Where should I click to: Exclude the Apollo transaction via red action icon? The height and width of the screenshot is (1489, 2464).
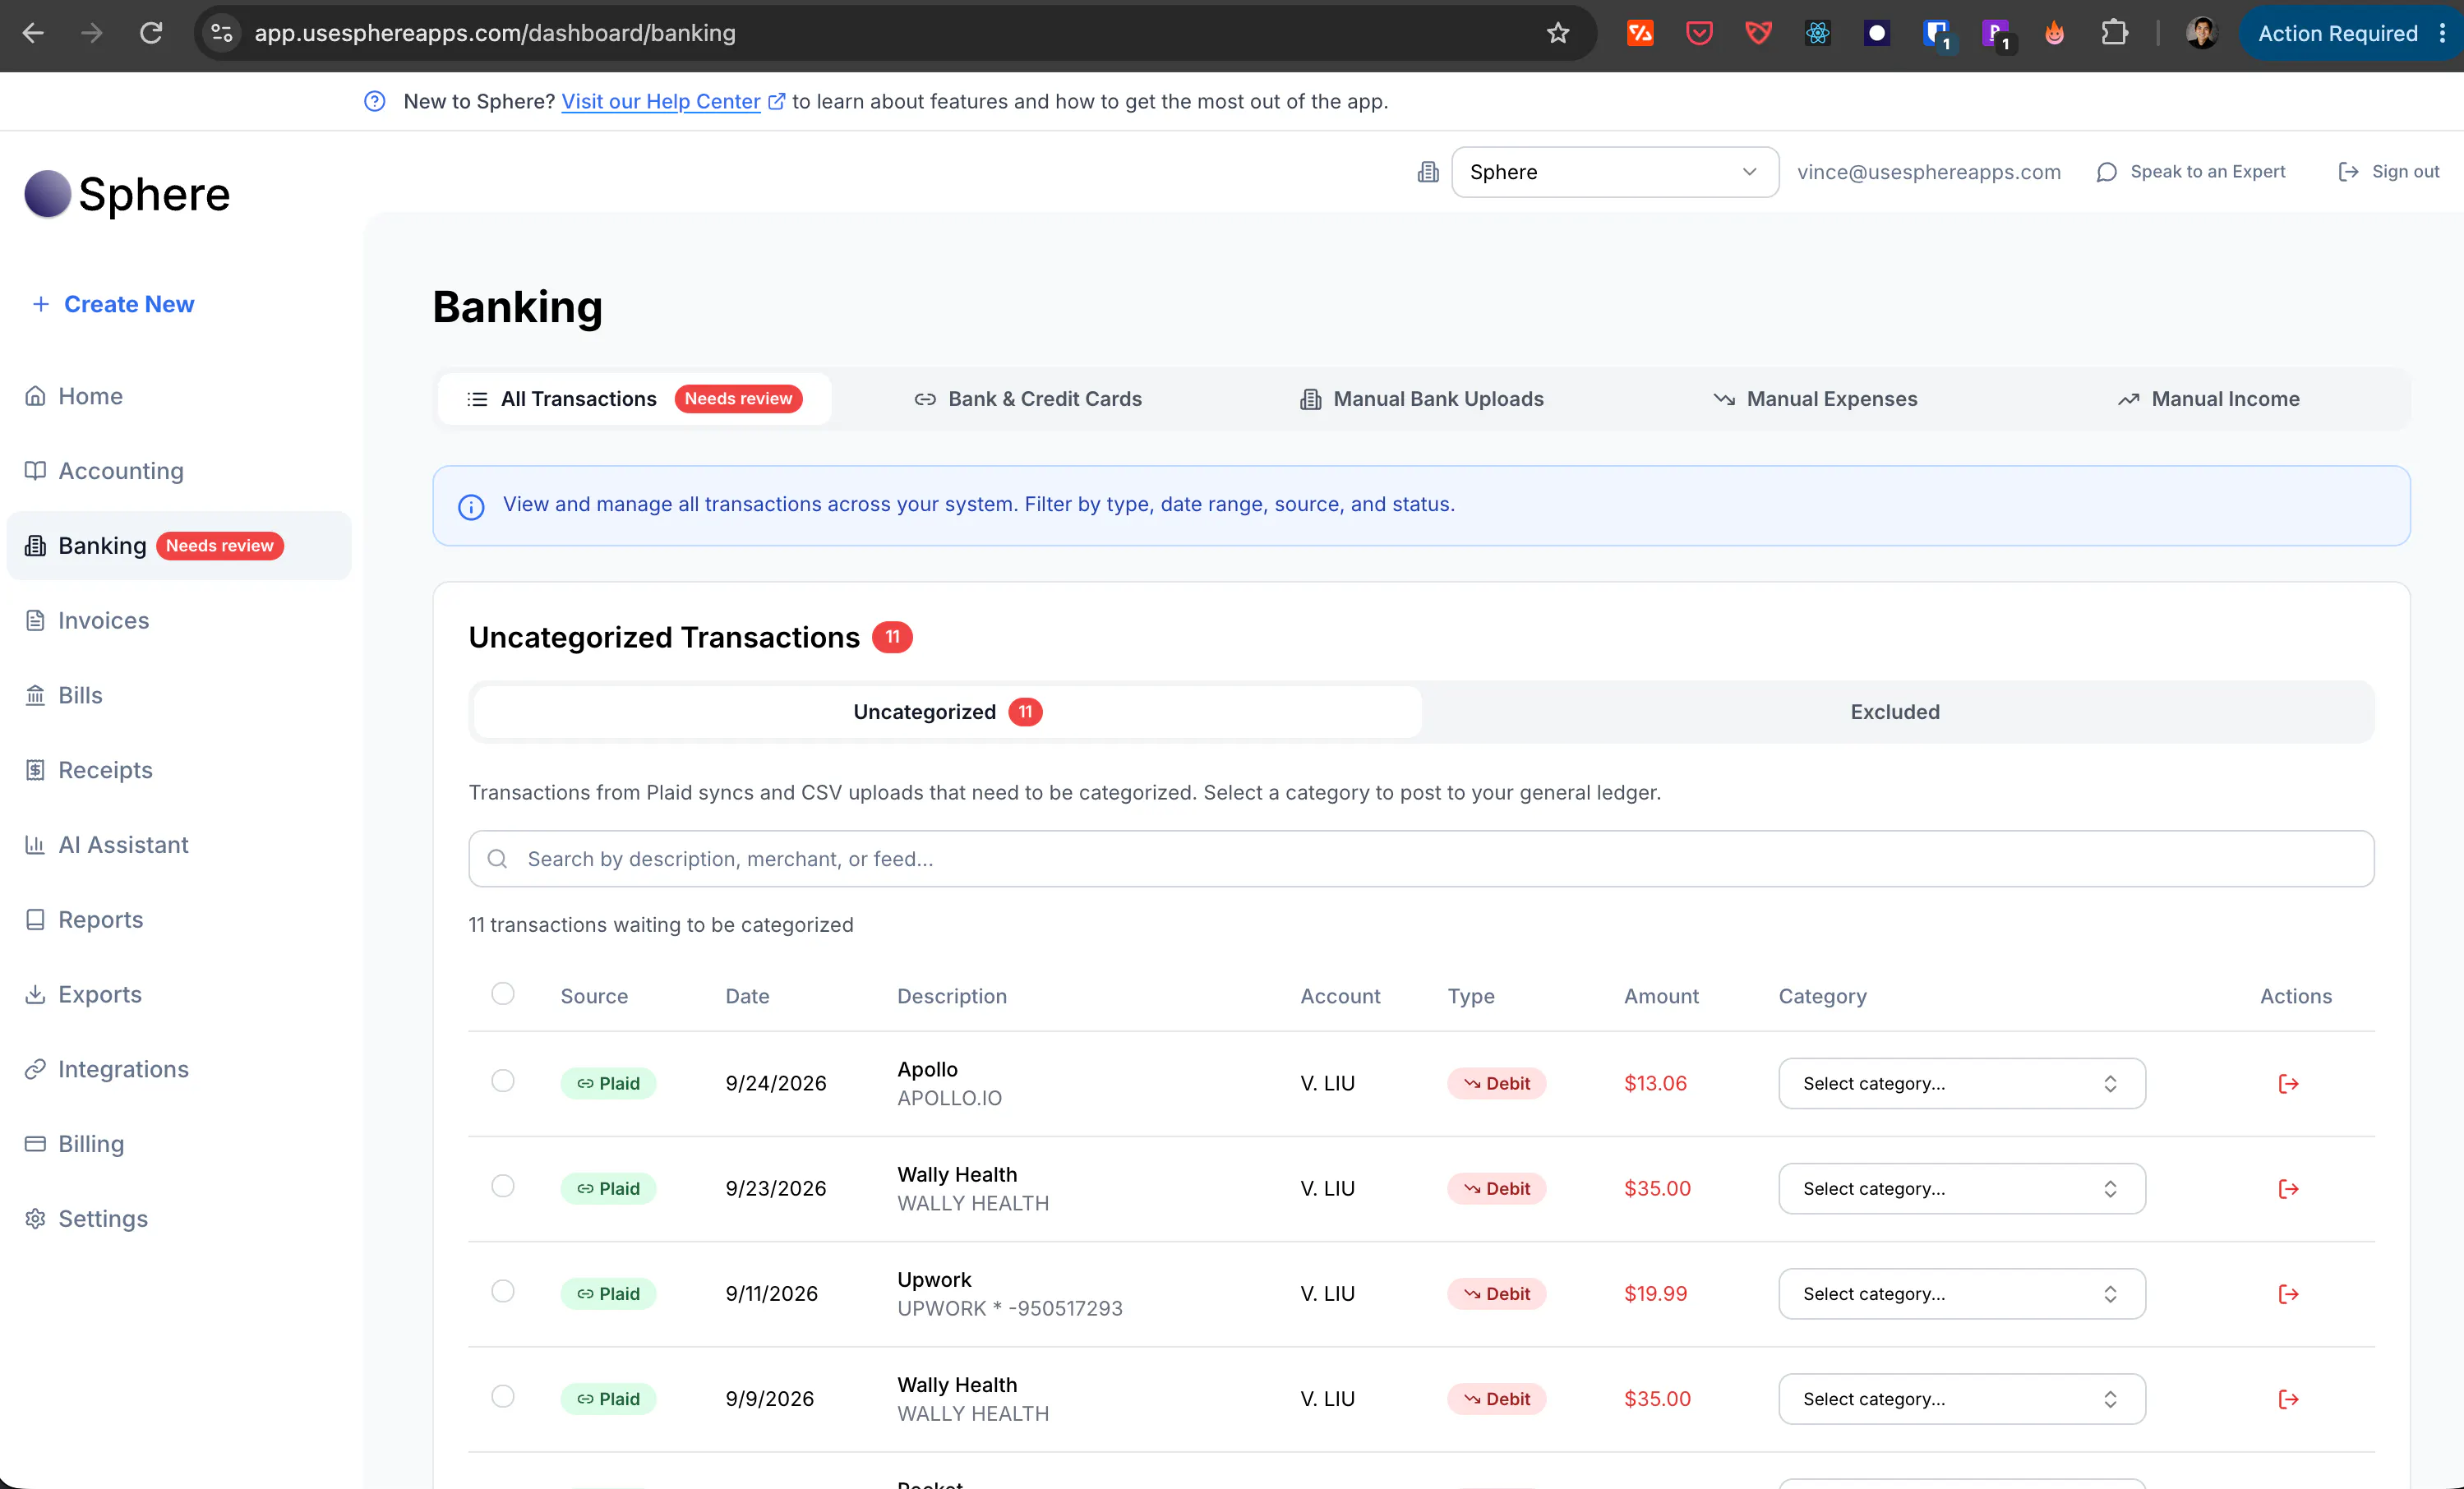point(2288,1083)
